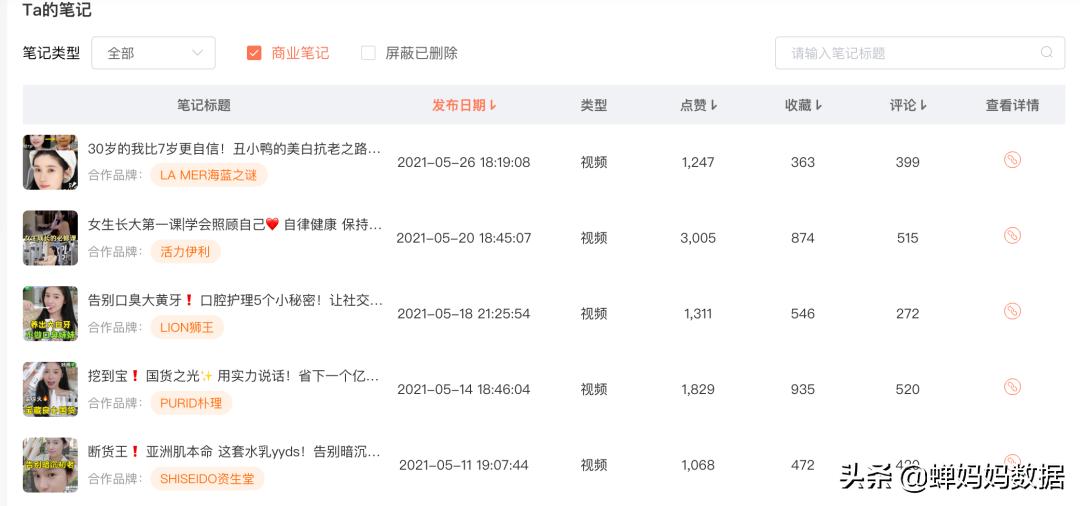The image size is (1080, 506).
Task: Open thumbnail of the 30岁的我 video note
Action: coord(50,162)
